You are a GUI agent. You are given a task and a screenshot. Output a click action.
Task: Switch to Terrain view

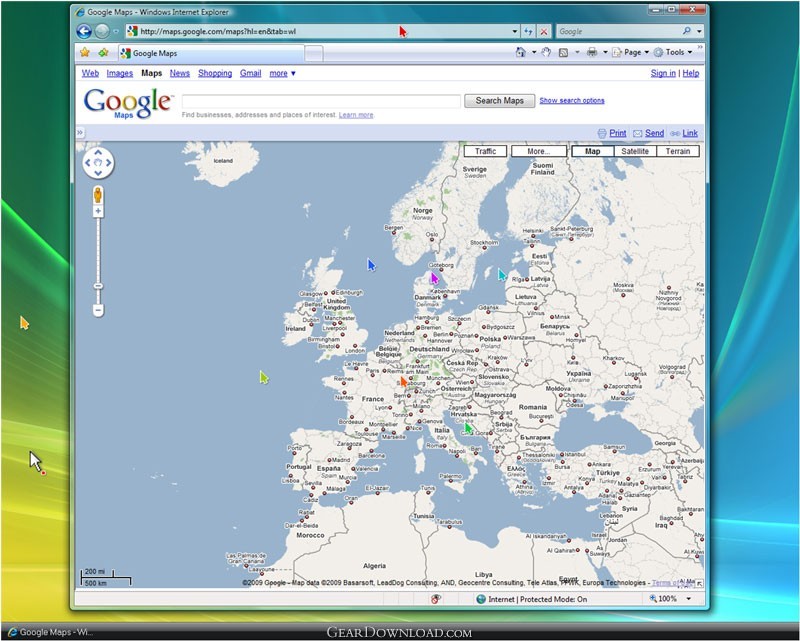click(678, 151)
